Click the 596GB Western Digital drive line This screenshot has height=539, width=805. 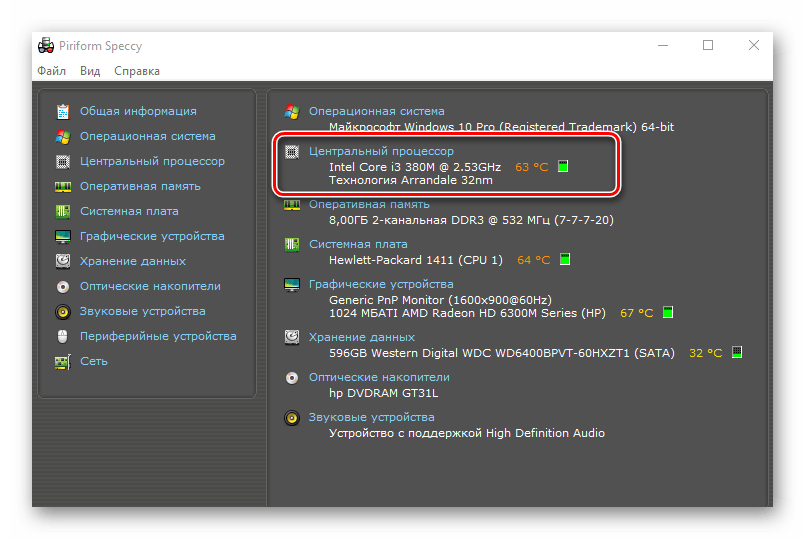pyautogui.click(x=502, y=353)
